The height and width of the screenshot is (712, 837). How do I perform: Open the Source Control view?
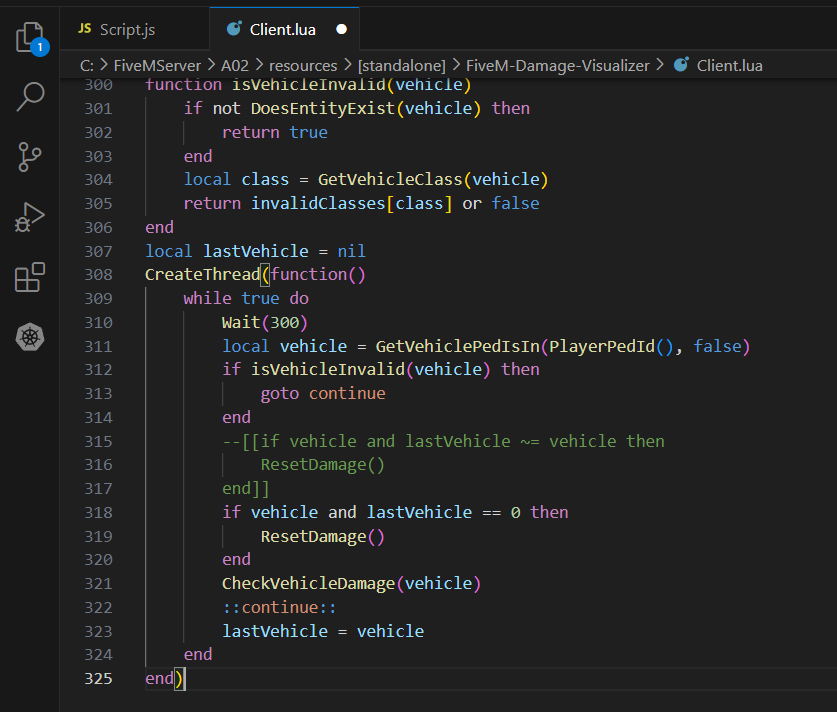30,157
